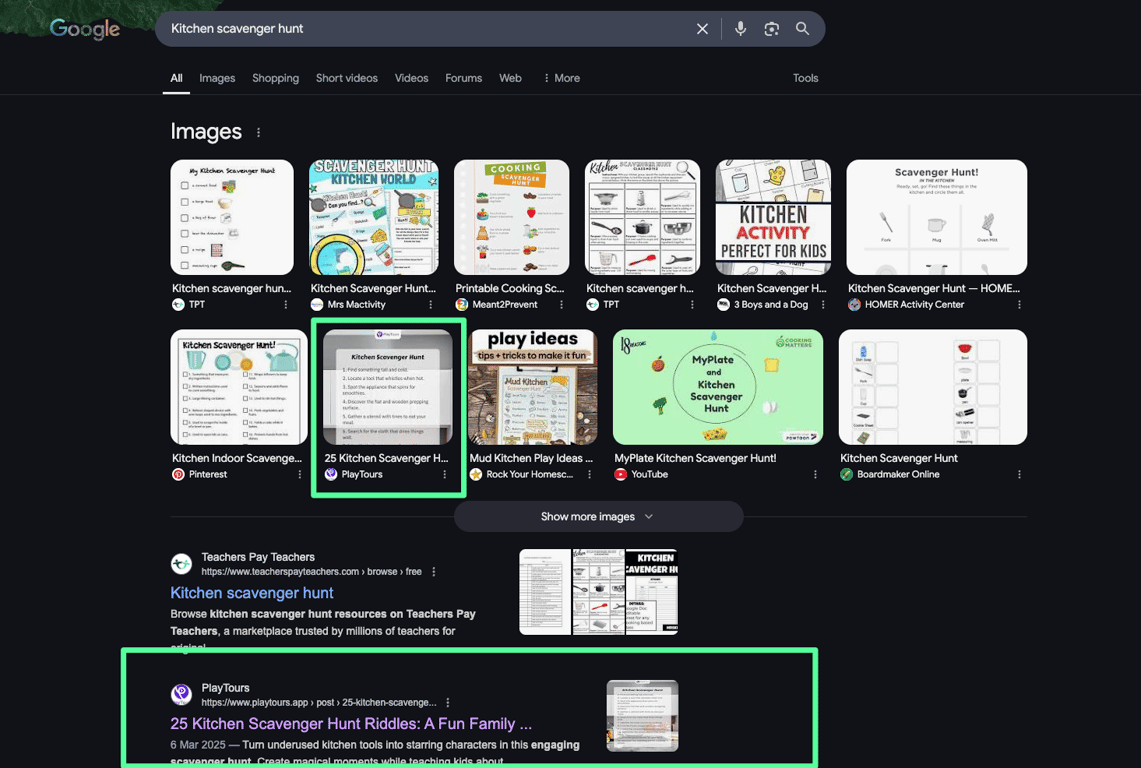
Task: Open three-dot menu for Rock Your Homeschool image
Action: (589, 475)
